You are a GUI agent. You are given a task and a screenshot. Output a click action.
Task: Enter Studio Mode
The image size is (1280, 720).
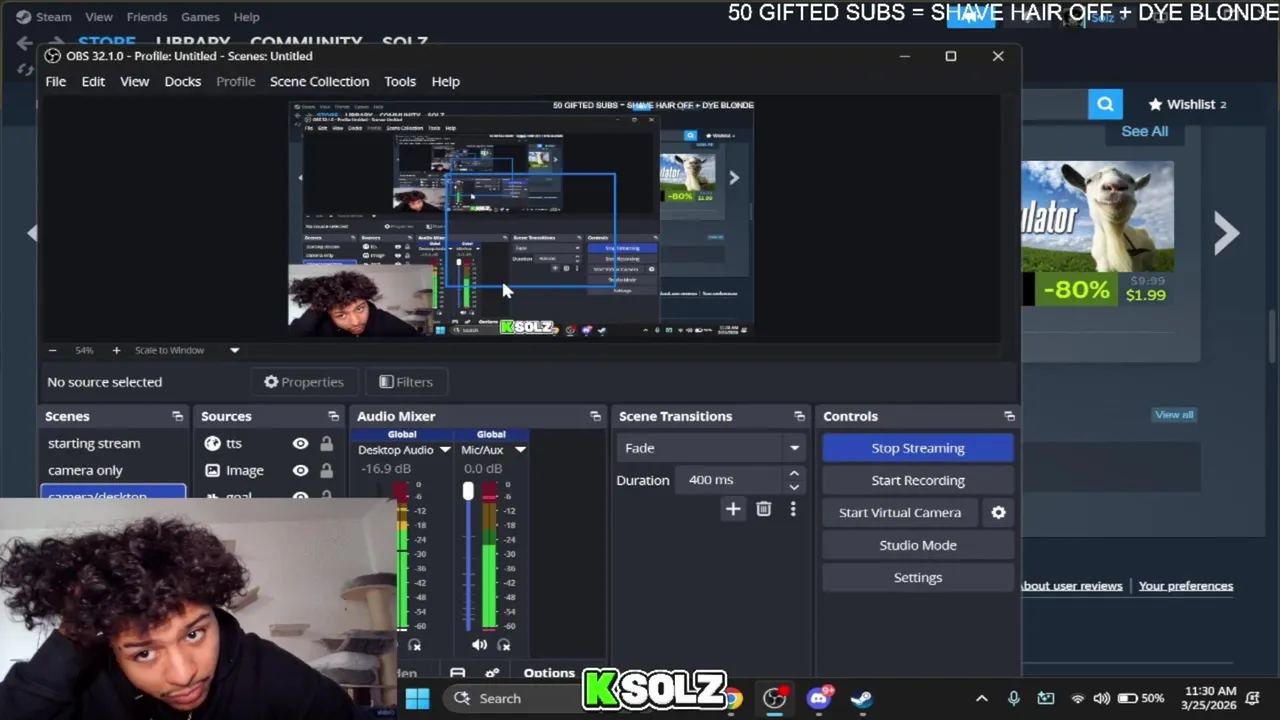point(918,545)
